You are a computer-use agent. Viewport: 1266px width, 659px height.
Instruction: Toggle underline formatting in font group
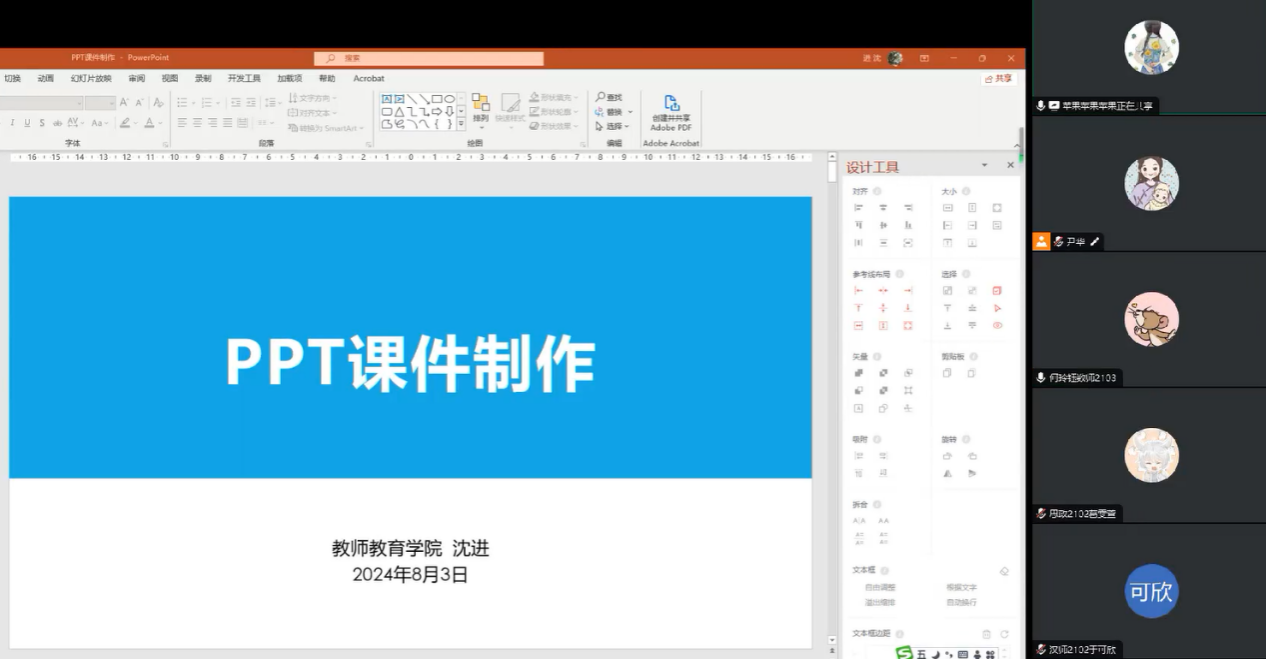coord(27,123)
